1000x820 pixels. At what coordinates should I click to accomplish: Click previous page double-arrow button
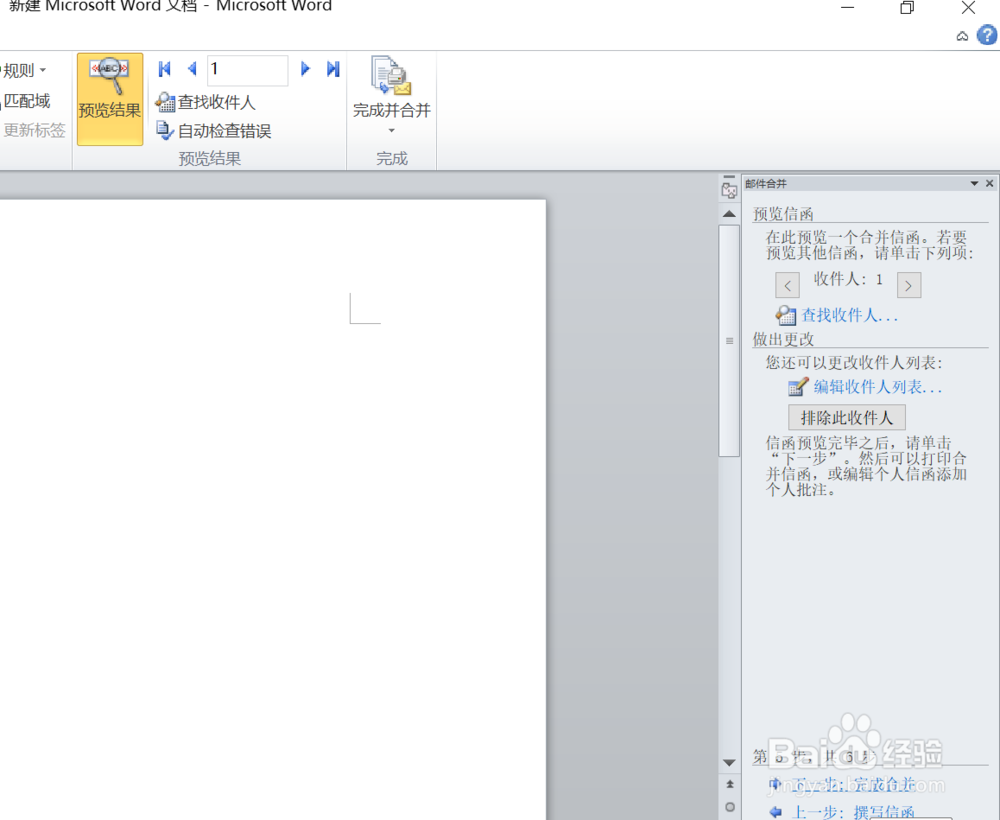[730, 784]
